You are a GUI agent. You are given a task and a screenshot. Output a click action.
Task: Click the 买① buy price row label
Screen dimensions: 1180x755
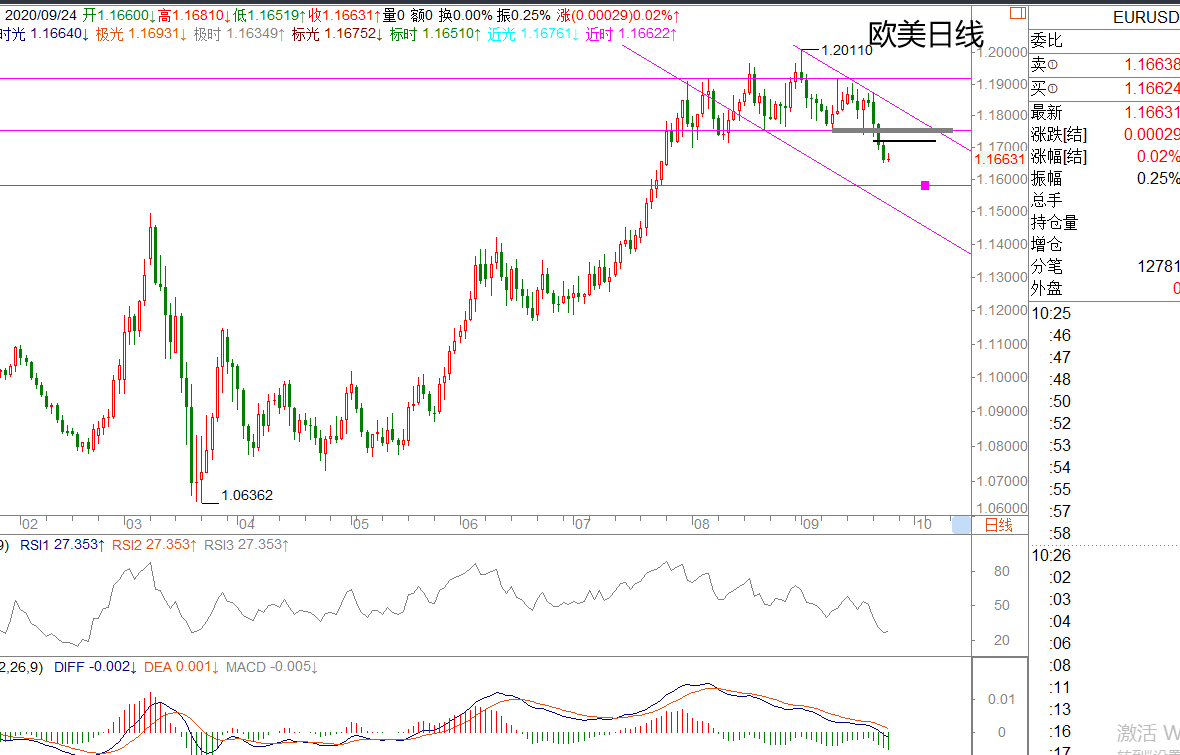click(x=1045, y=88)
